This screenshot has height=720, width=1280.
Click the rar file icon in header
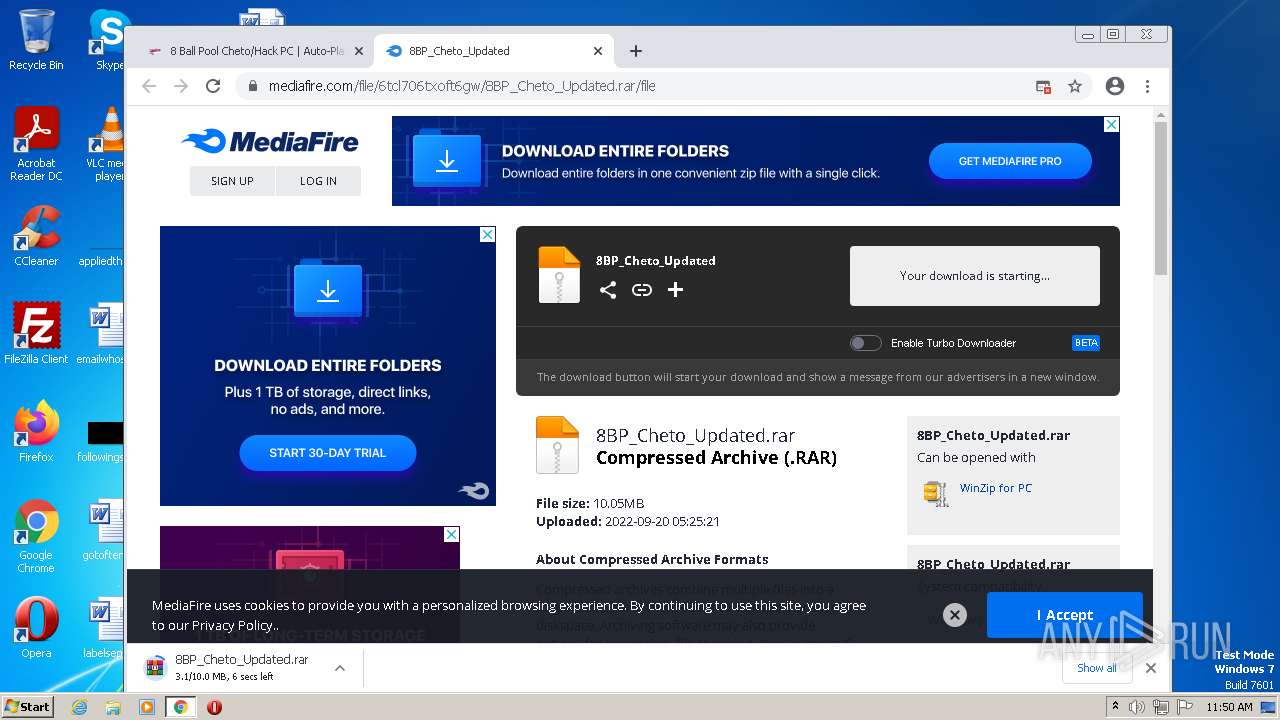(x=559, y=274)
